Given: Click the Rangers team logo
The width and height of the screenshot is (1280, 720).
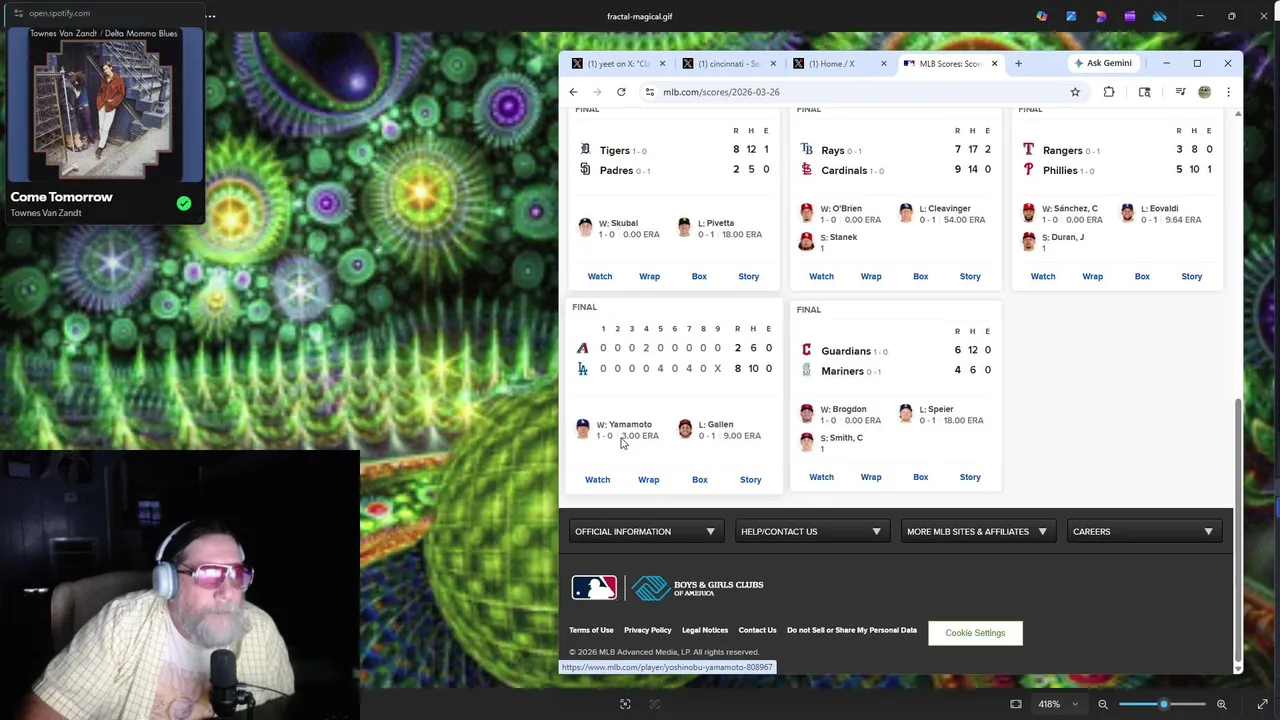Looking at the screenshot, I should (x=1028, y=150).
